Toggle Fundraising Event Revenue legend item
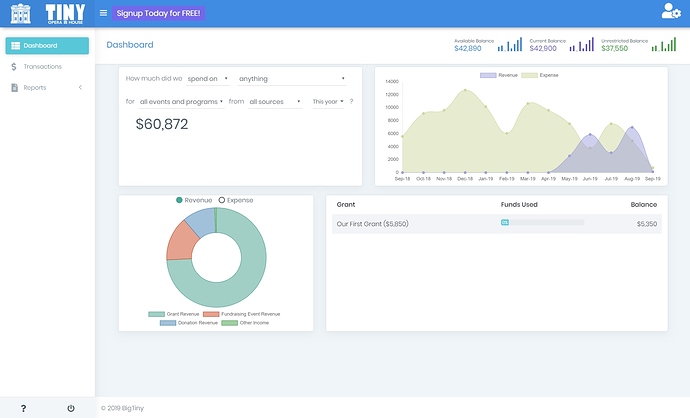 coord(242,314)
